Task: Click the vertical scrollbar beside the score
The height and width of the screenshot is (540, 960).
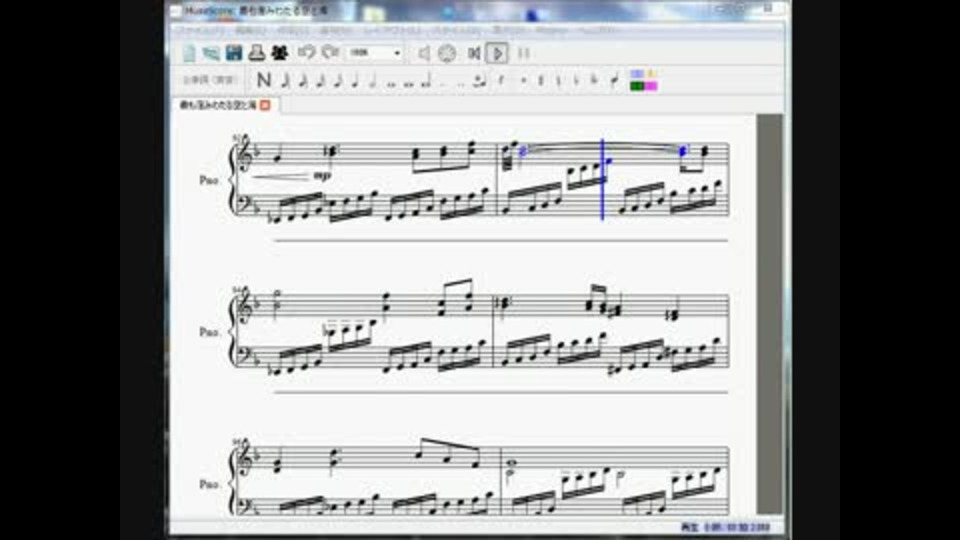Action: (x=770, y=313)
